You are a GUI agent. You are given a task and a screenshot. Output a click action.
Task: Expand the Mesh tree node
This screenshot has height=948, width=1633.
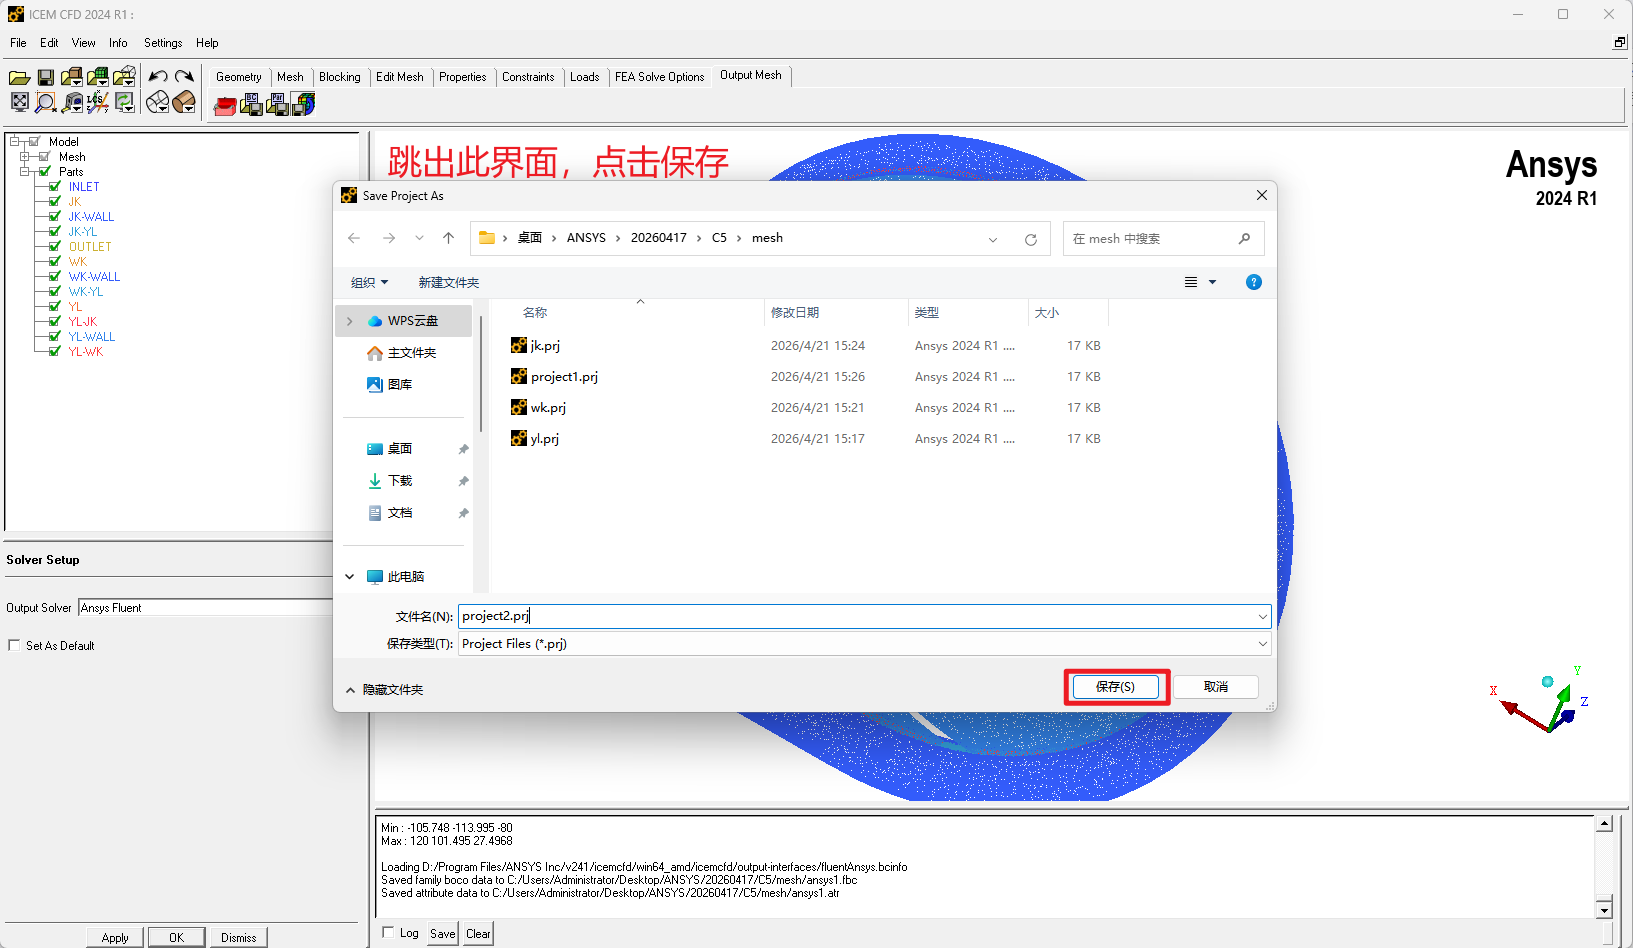coord(25,157)
